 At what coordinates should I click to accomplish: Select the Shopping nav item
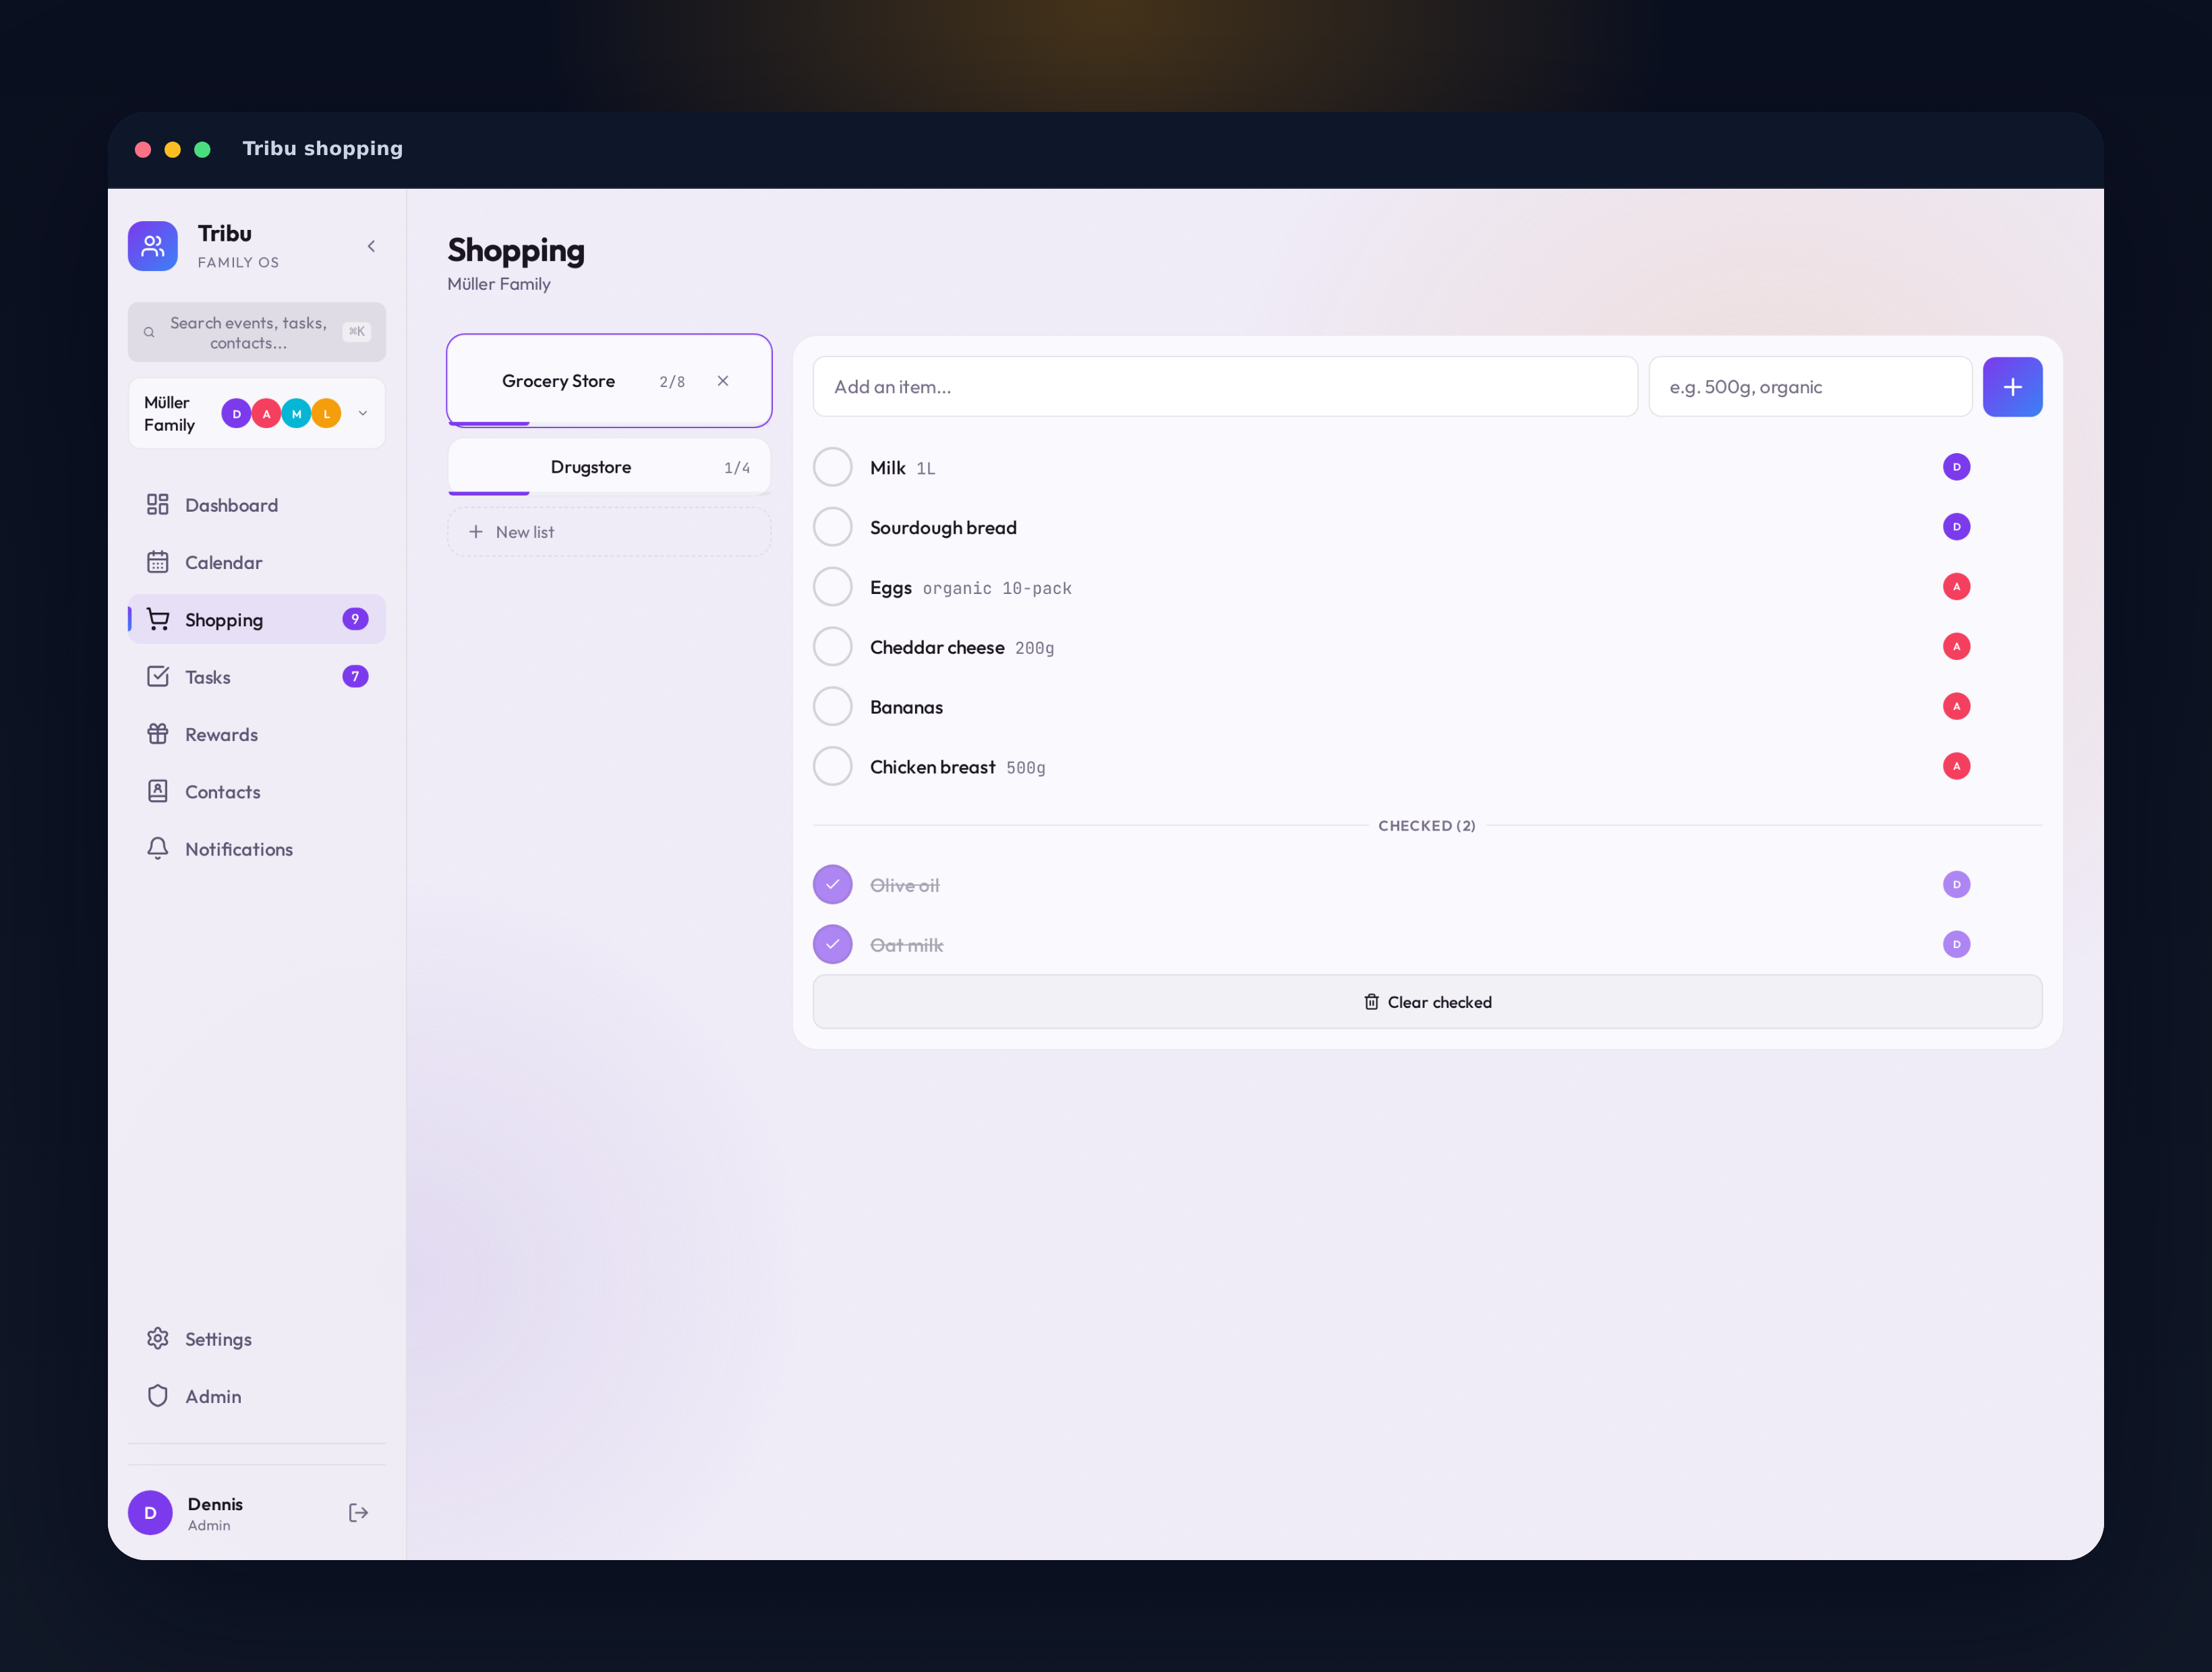click(x=257, y=619)
